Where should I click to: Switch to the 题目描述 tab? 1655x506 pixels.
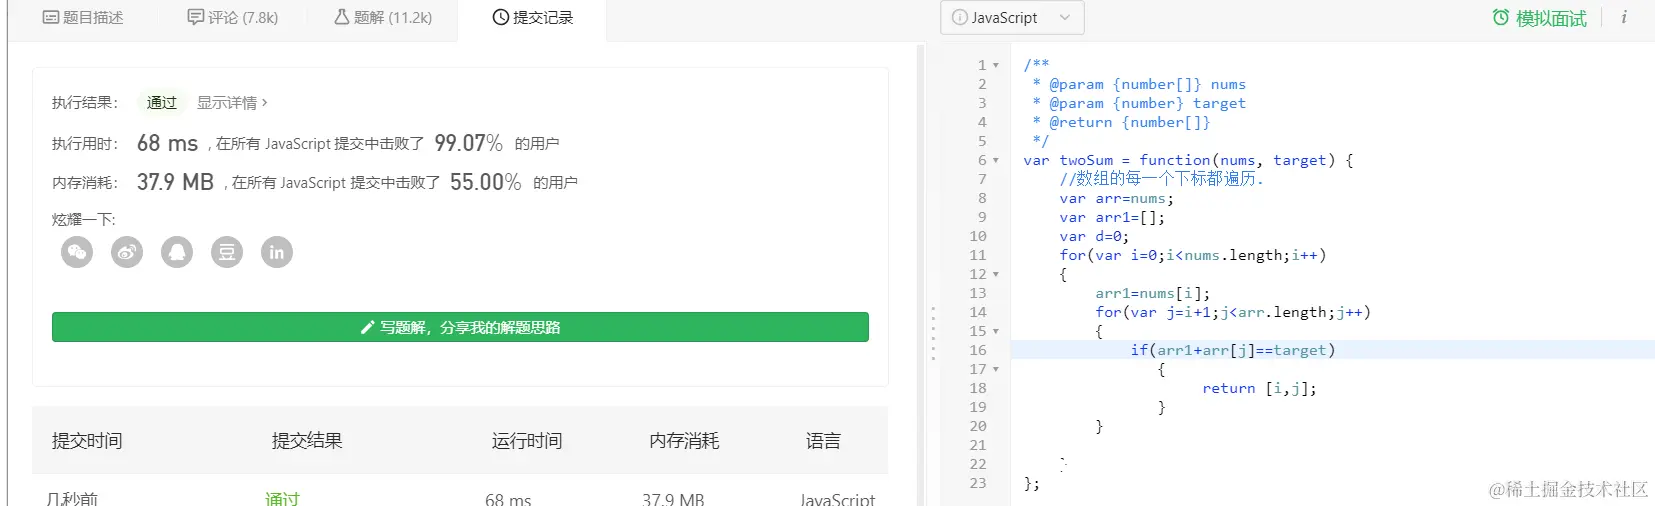83,18
